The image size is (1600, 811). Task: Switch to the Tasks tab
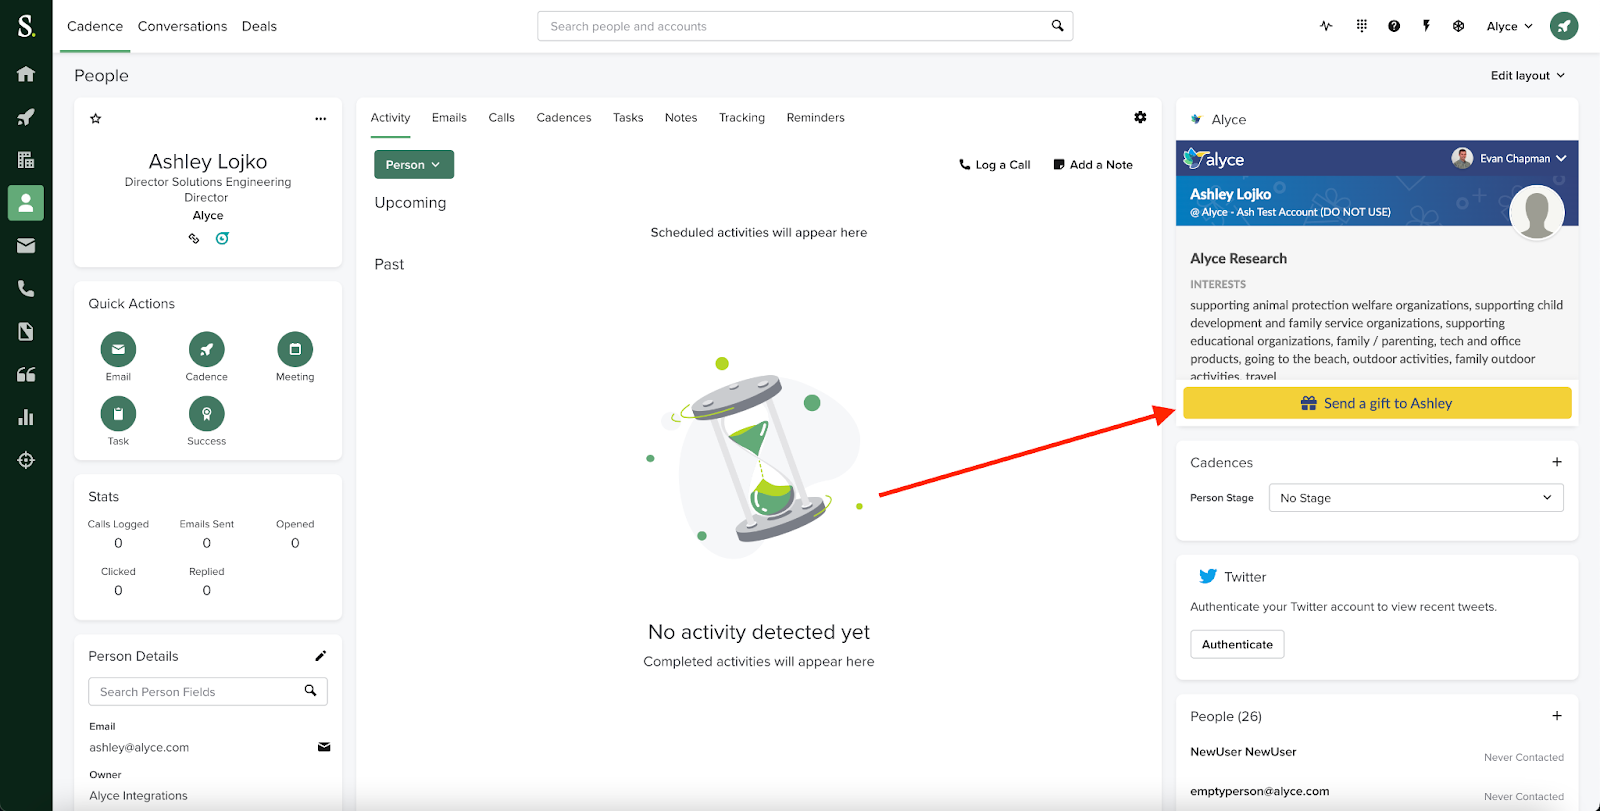(628, 118)
